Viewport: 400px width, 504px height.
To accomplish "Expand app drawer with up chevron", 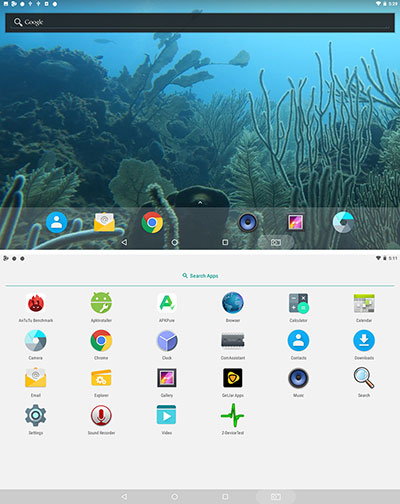I will [x=200, y=202].
